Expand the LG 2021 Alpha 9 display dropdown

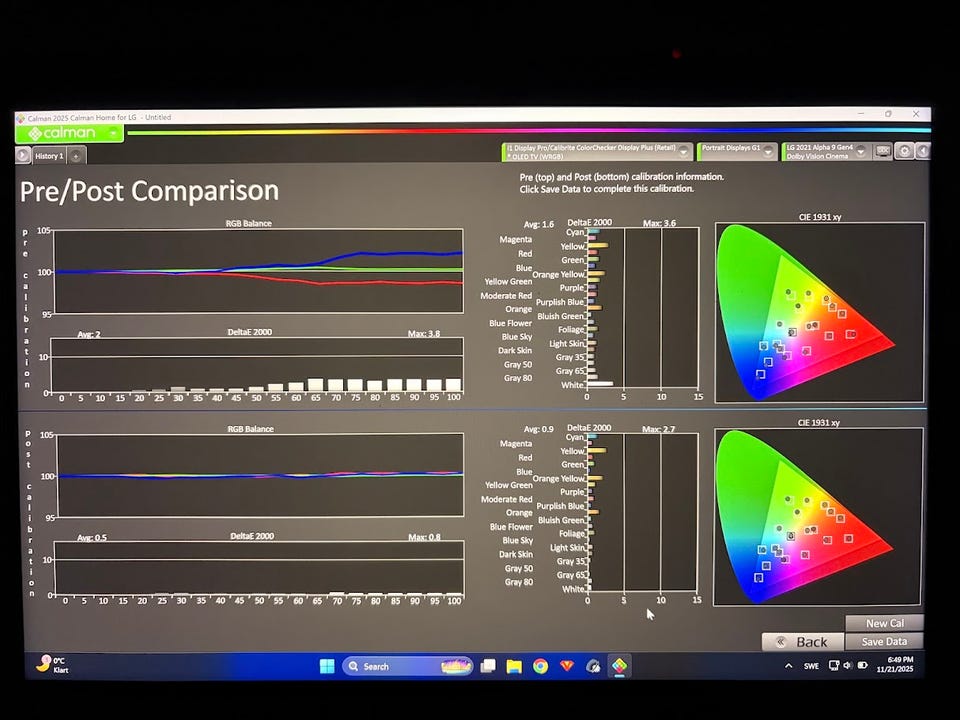[x=861, y=152]
